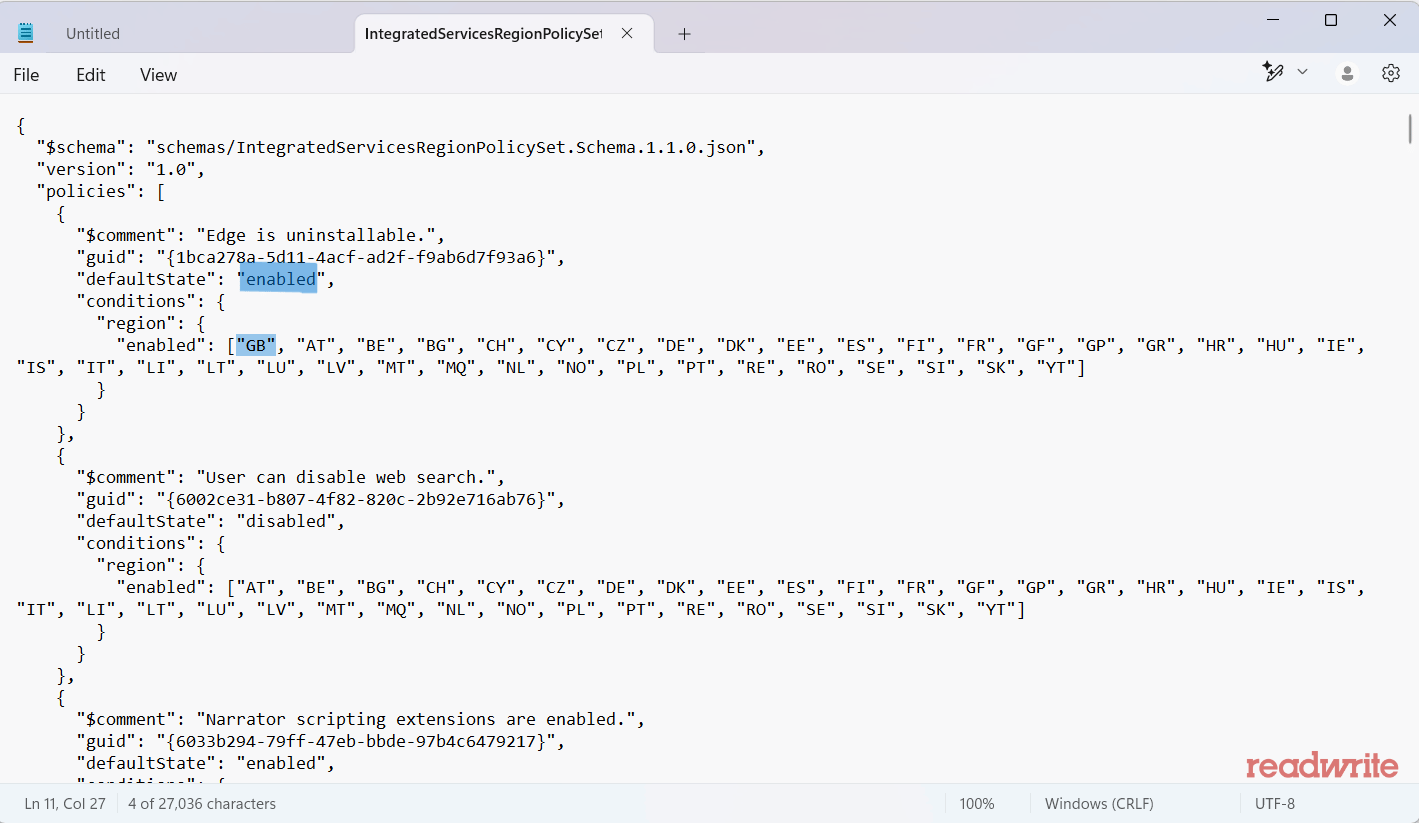
Task: Click the "$schema" key text
Action: point(81,147)
